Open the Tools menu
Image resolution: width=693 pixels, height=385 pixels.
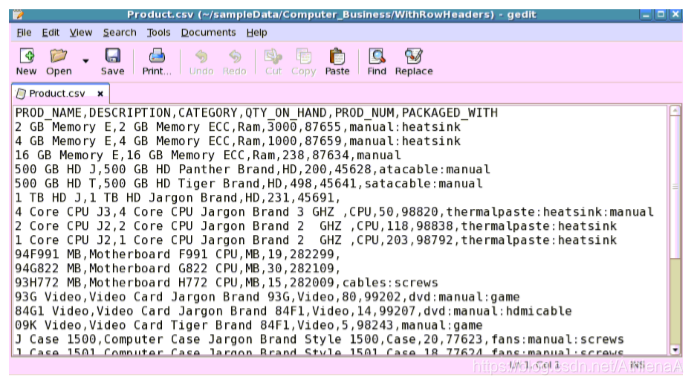[x=158, y=33]
